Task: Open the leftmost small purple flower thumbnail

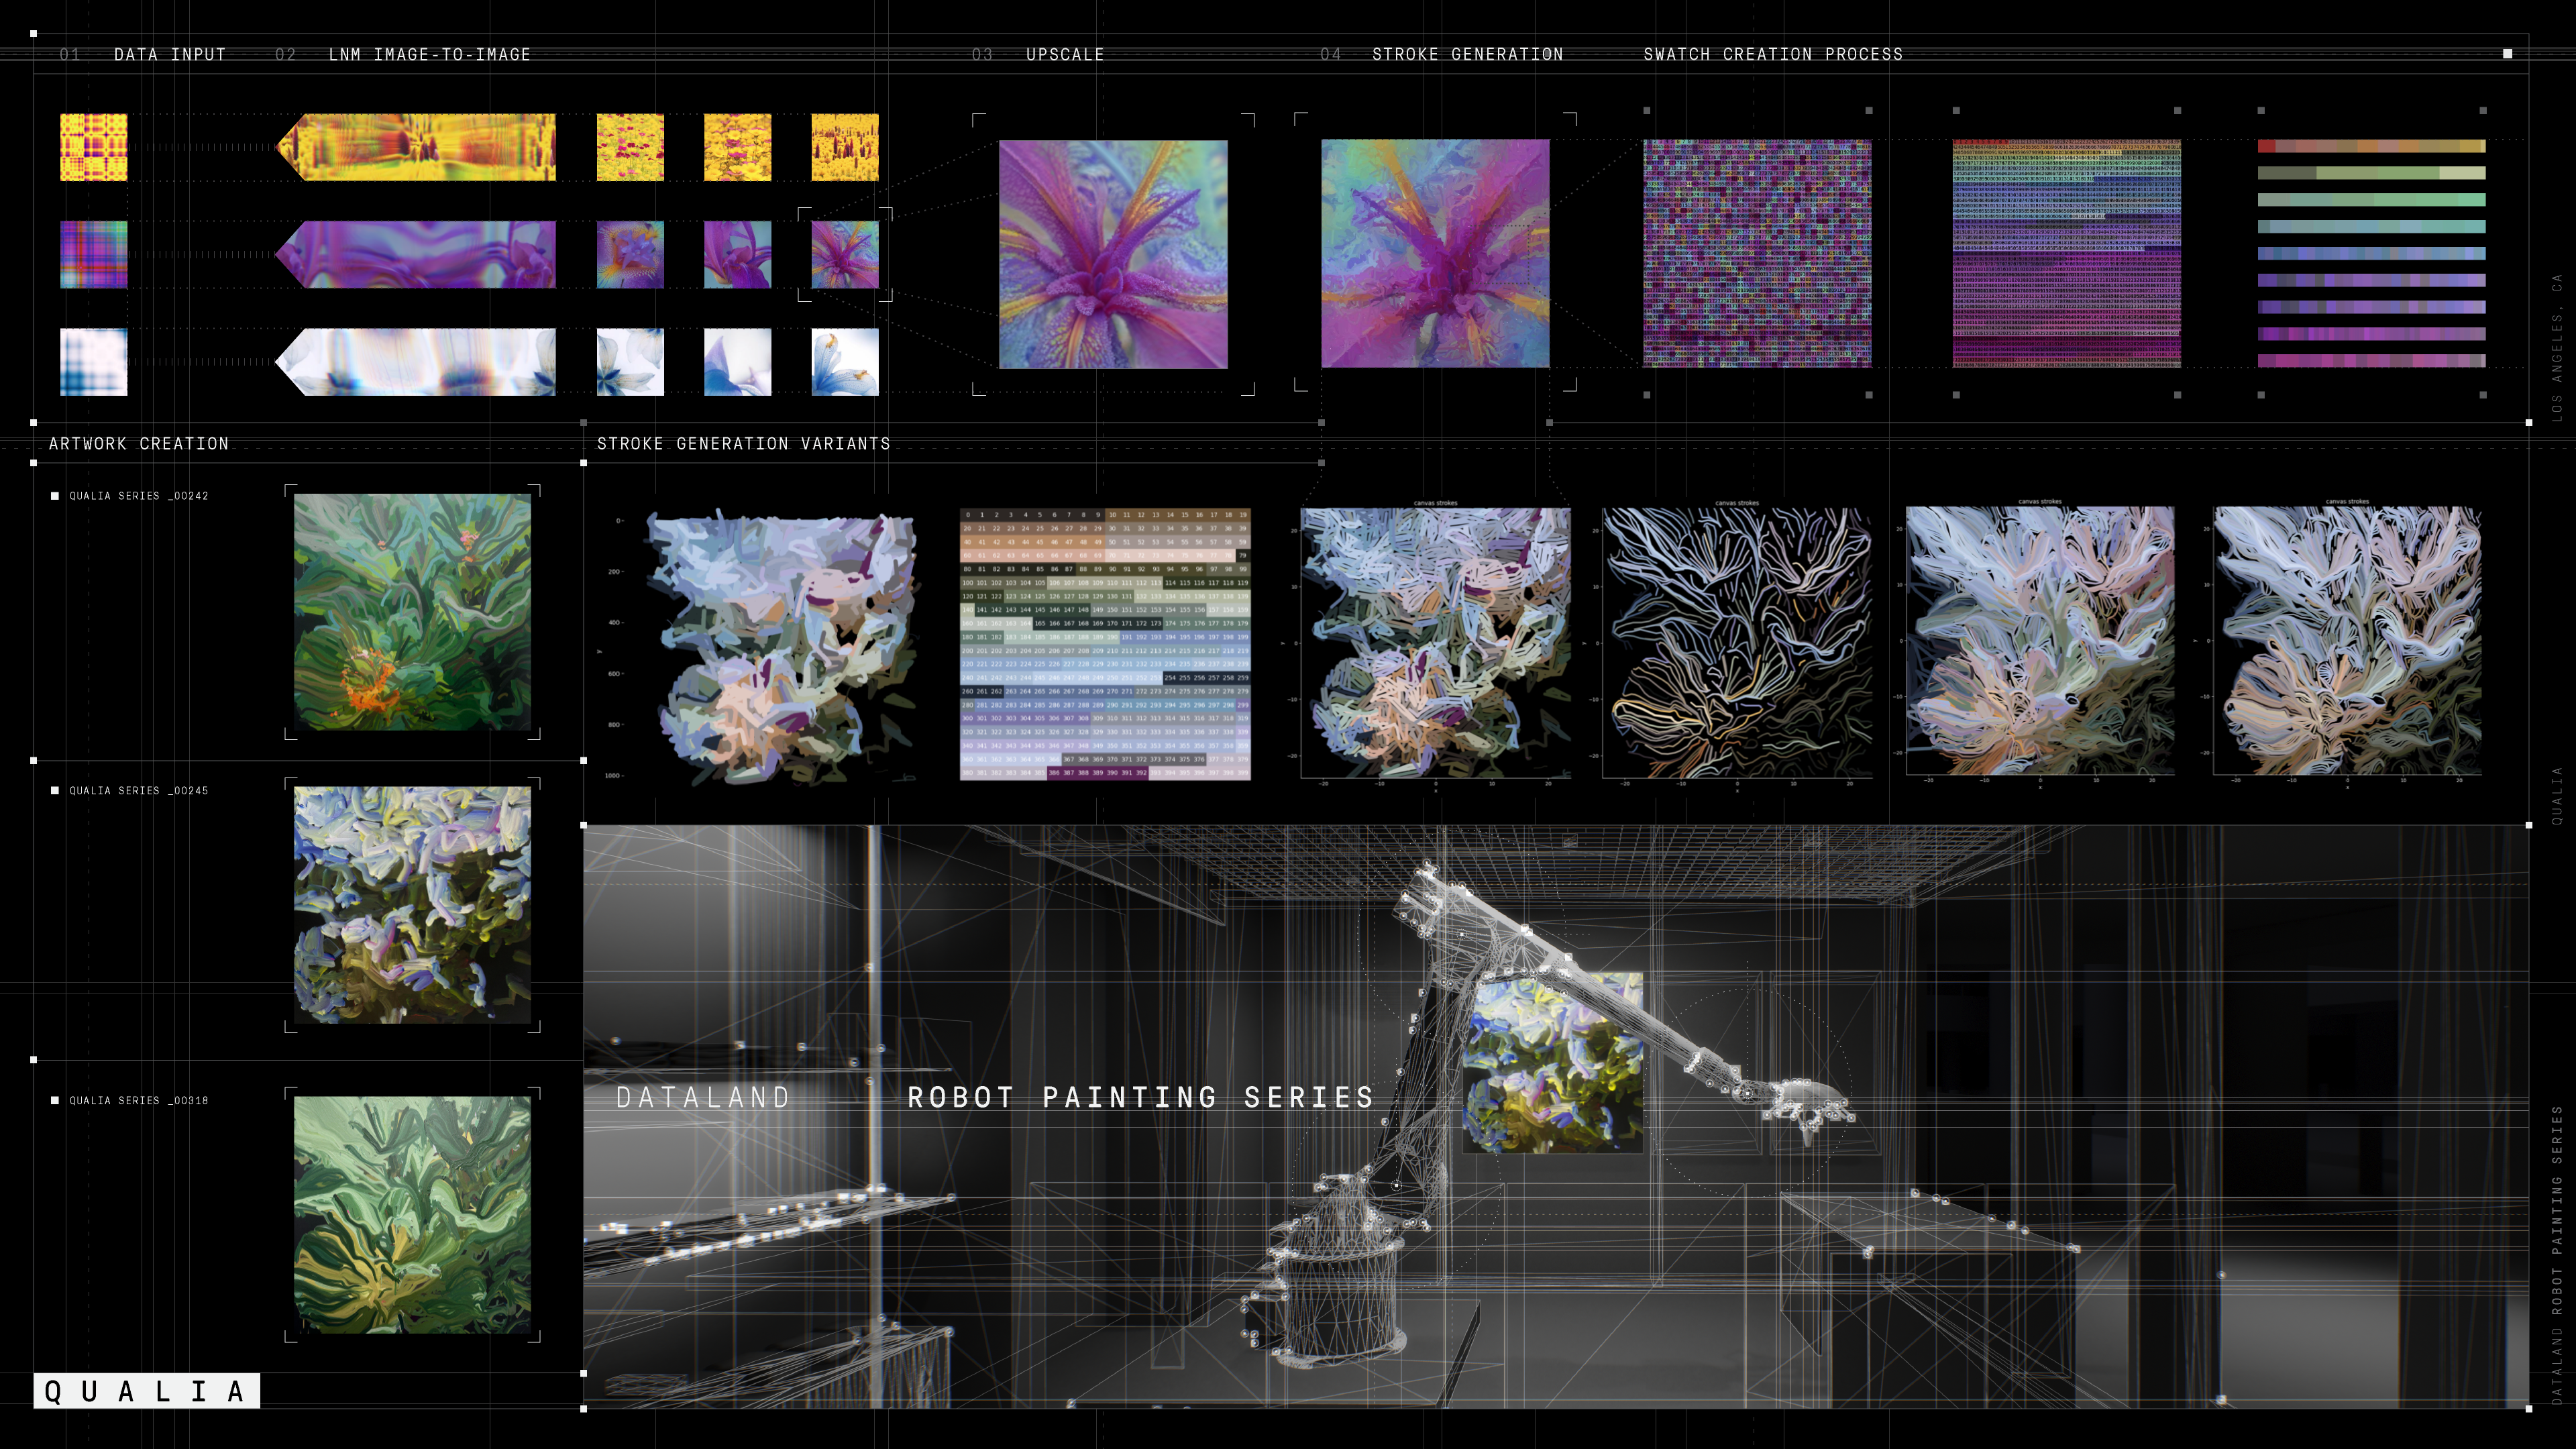Action: click(x=630, y=255)
